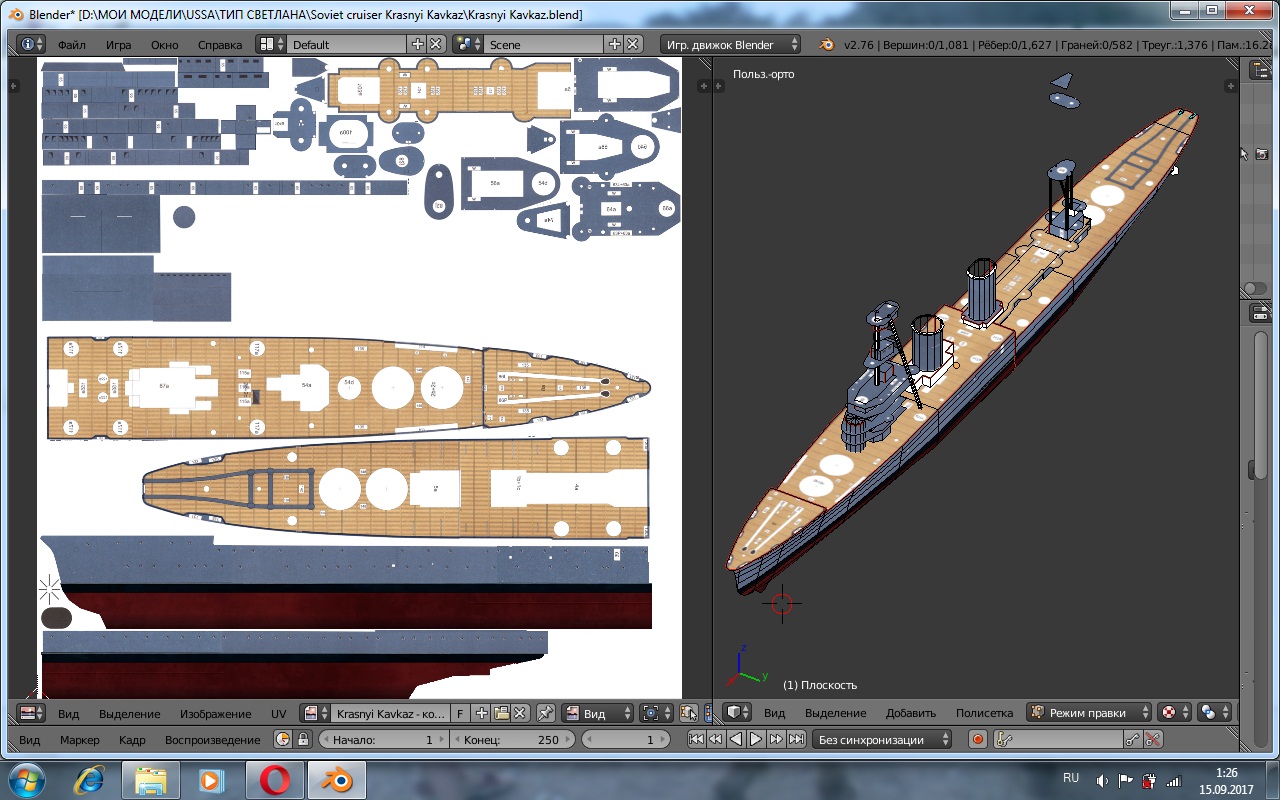Expand the 'Игр. движок Blender' engine dropdown
Image resolution: width=1280 pixels, height=800 pixels.
tap(730, 45)
